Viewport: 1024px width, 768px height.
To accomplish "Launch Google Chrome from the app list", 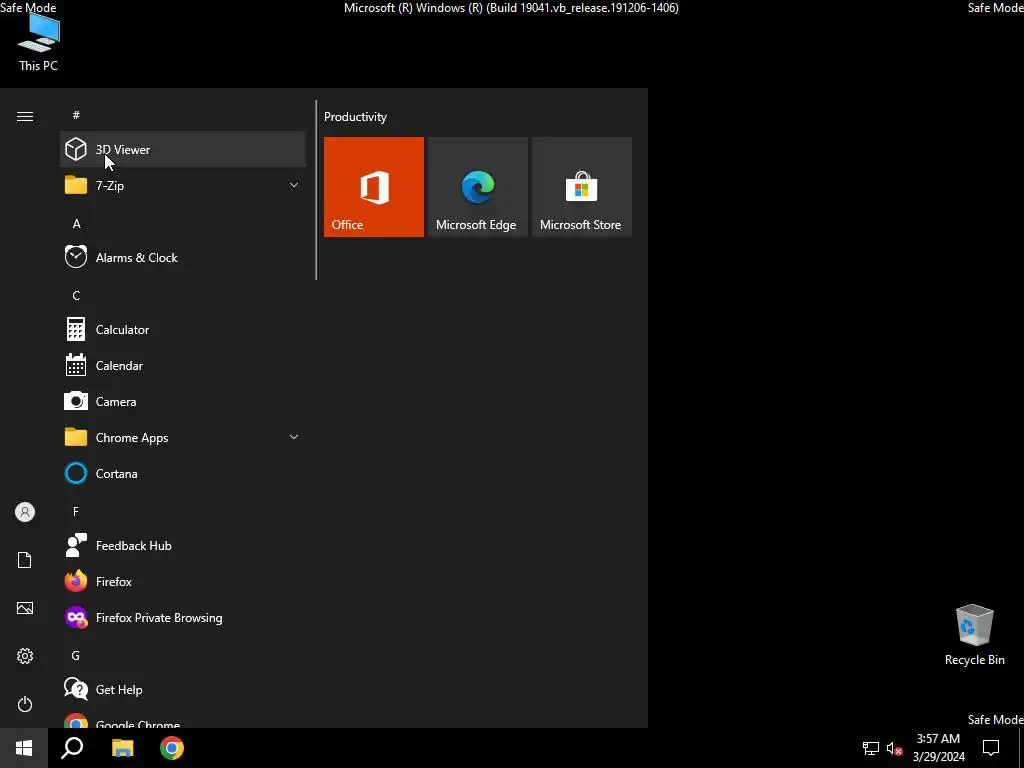I will (183, 719).
